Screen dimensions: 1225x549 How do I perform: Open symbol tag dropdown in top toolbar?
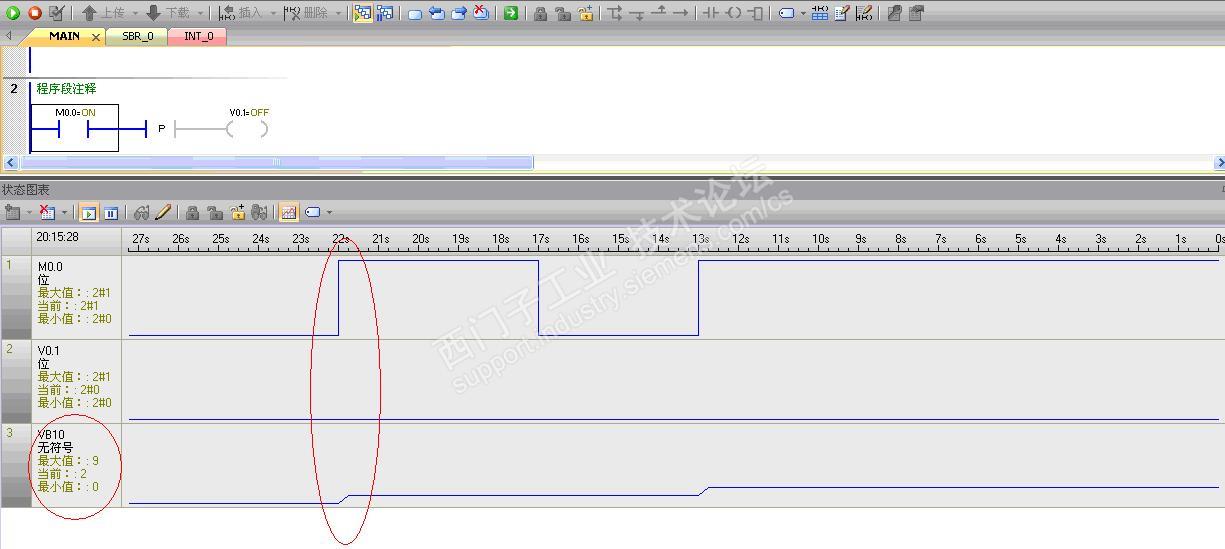(x=802, y=13)
